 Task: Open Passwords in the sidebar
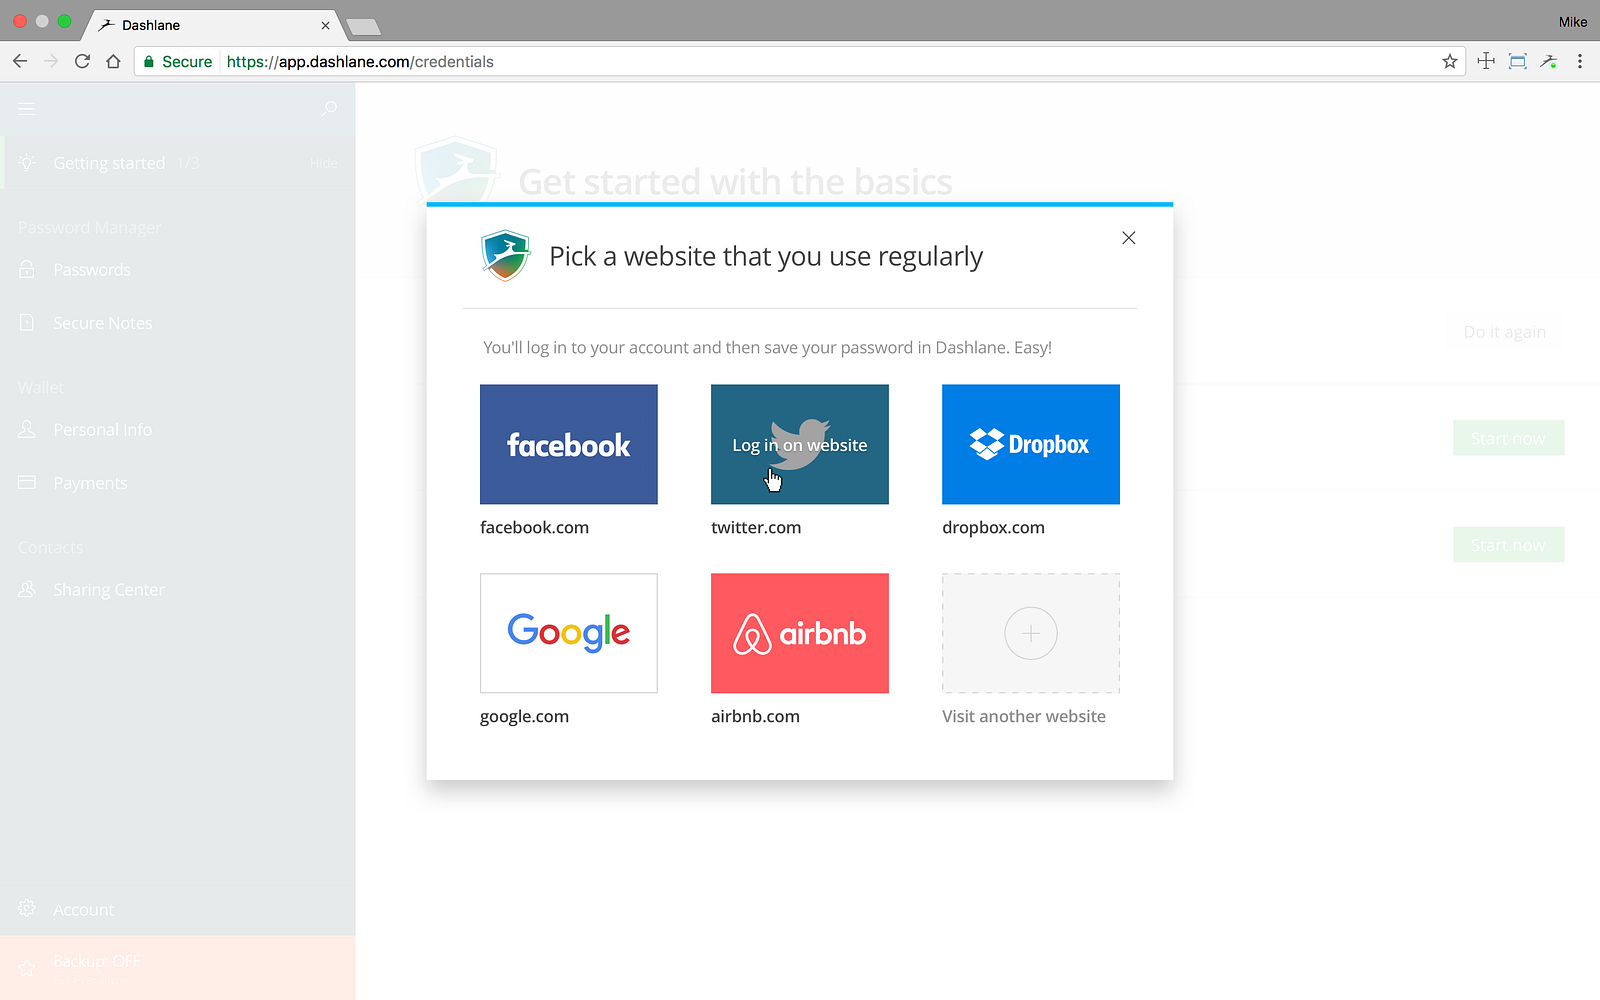pyautogui.click(x=177, y=270)
